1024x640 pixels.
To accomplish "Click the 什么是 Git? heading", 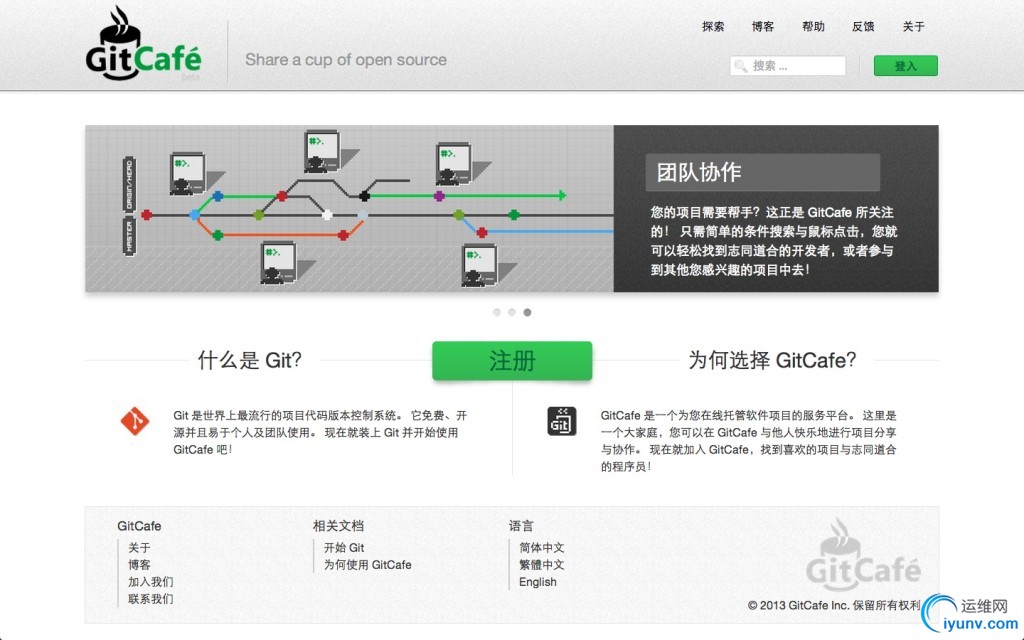I will coord(250,360).
